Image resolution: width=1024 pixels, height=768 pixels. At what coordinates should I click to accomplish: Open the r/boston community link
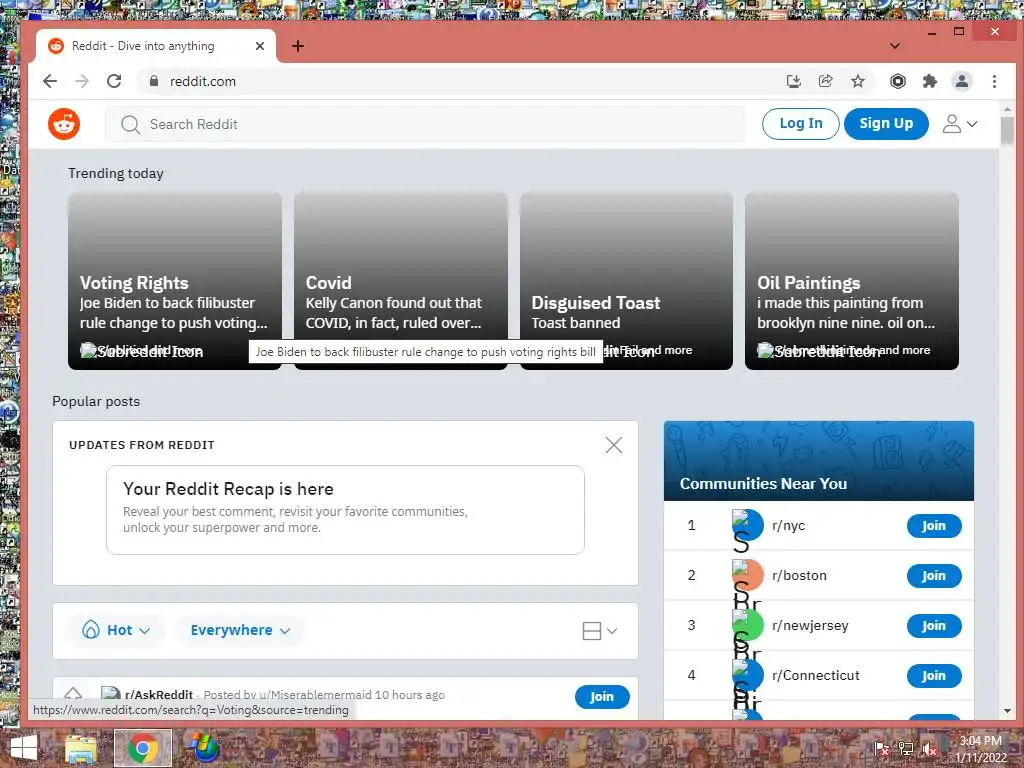[x=799, y=575]
